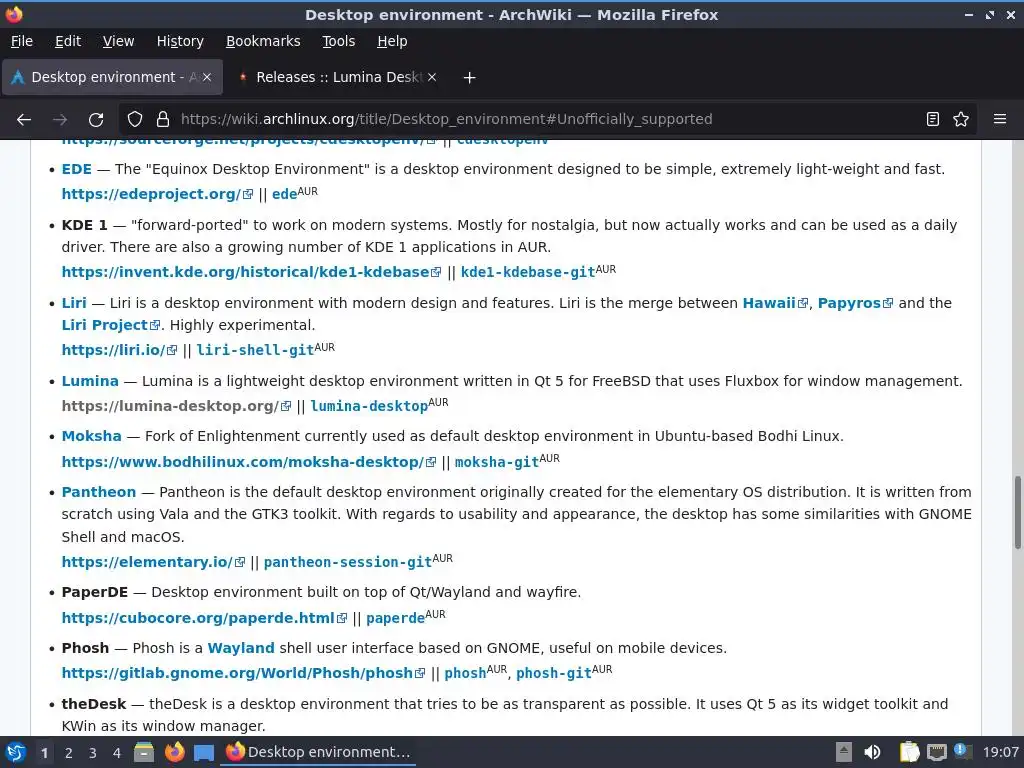Open the Liri Project link
Image resolution: width=1024 pixels, height=768 pixels.
[x=110, y=325]
